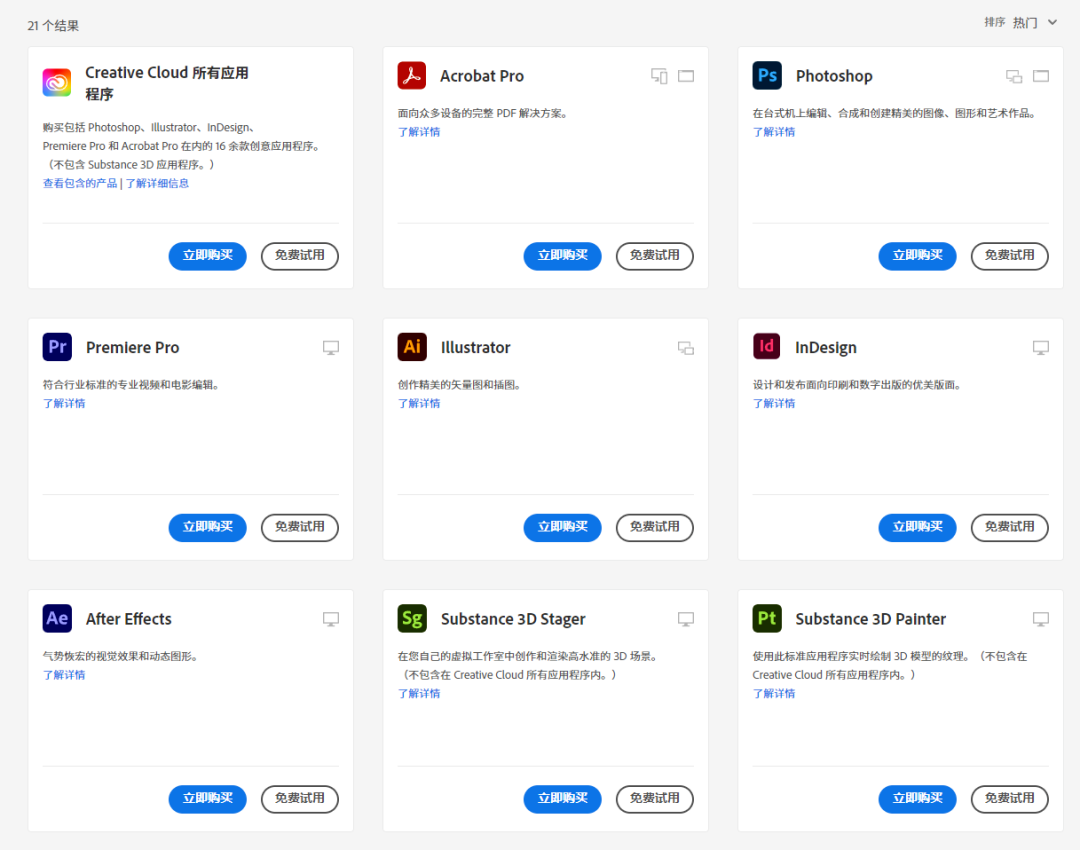This screenshot has width=1080, height=850.
Task: Click Substance 3D Stager desktop monitor icon
Action: pos(686,619)
